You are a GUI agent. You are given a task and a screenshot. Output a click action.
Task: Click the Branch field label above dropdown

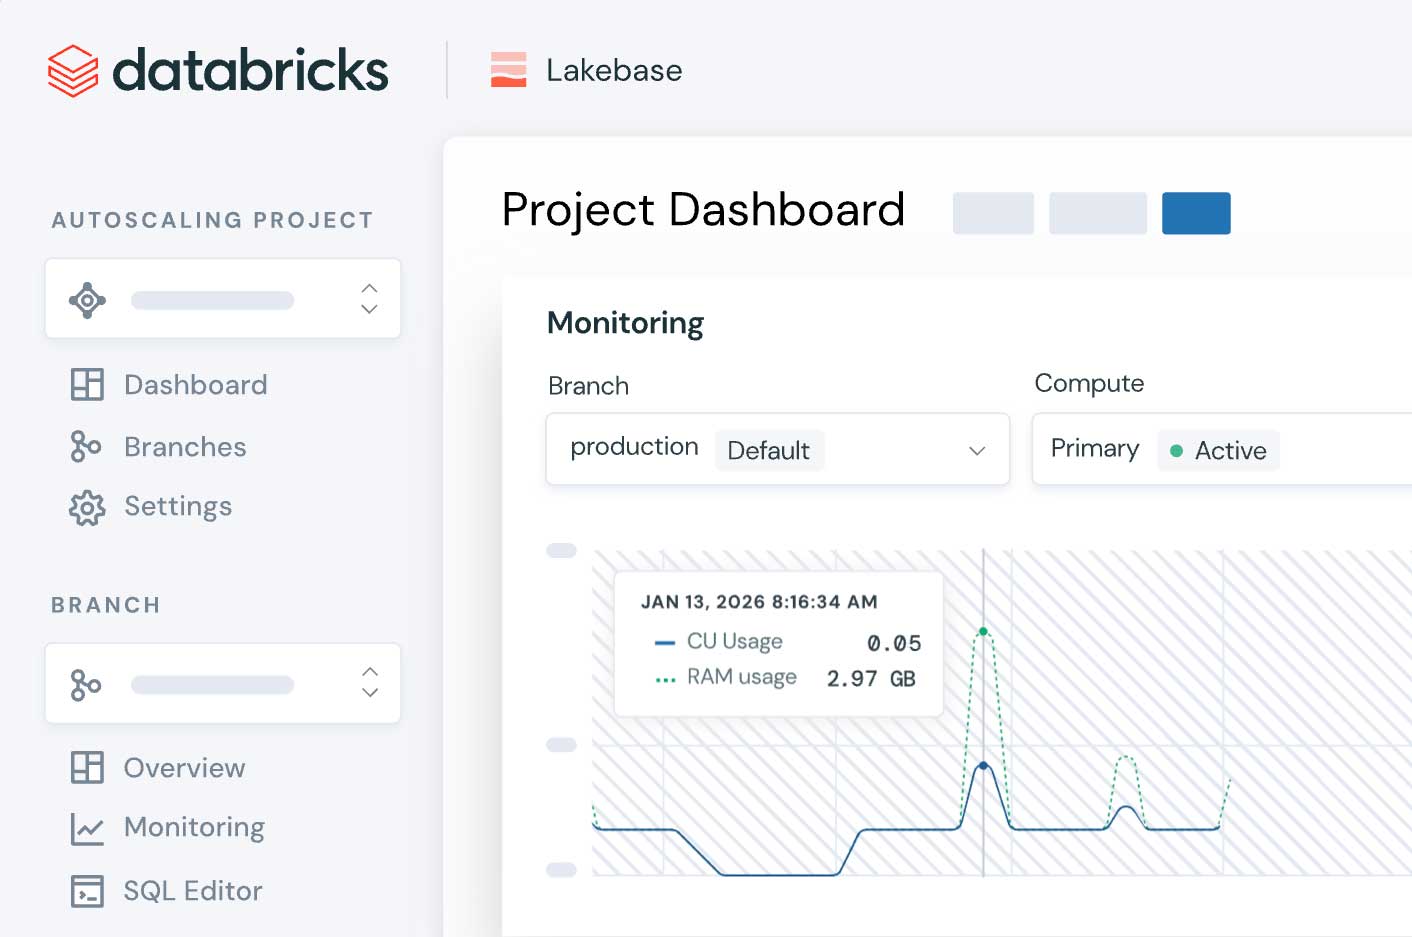[x=588, y=386]
